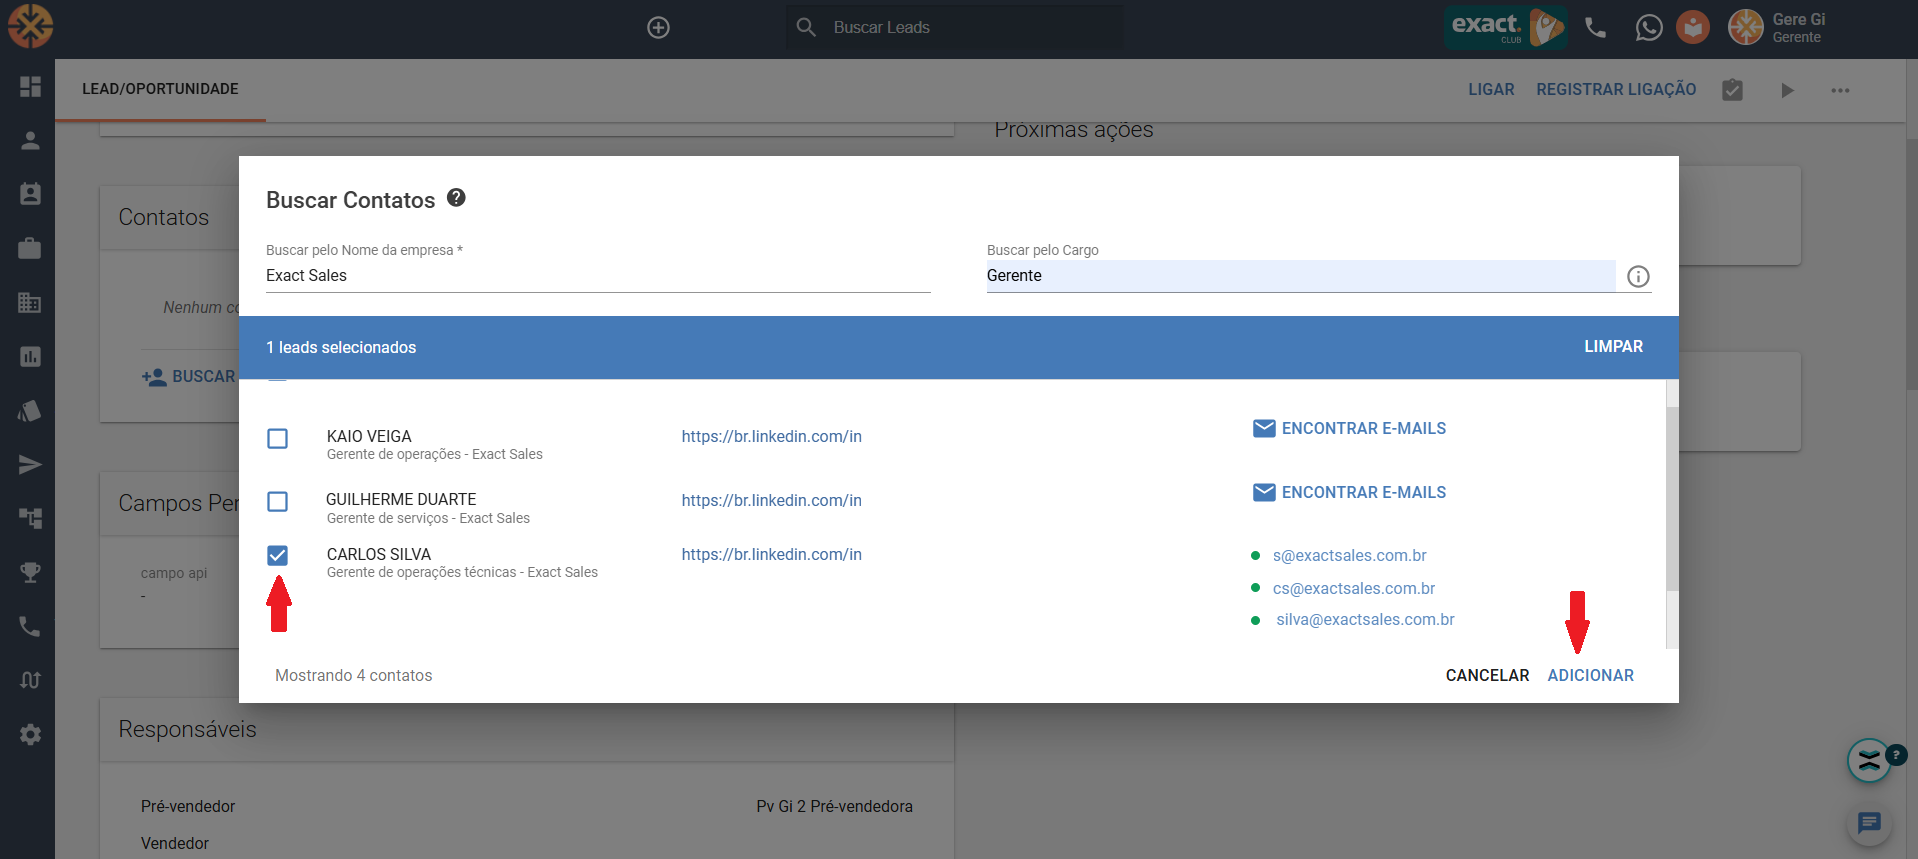The image size is (1918, 859).
Task: Open CARLOS SILVA's LinkedIn link
Action: (x=771, y=554)
